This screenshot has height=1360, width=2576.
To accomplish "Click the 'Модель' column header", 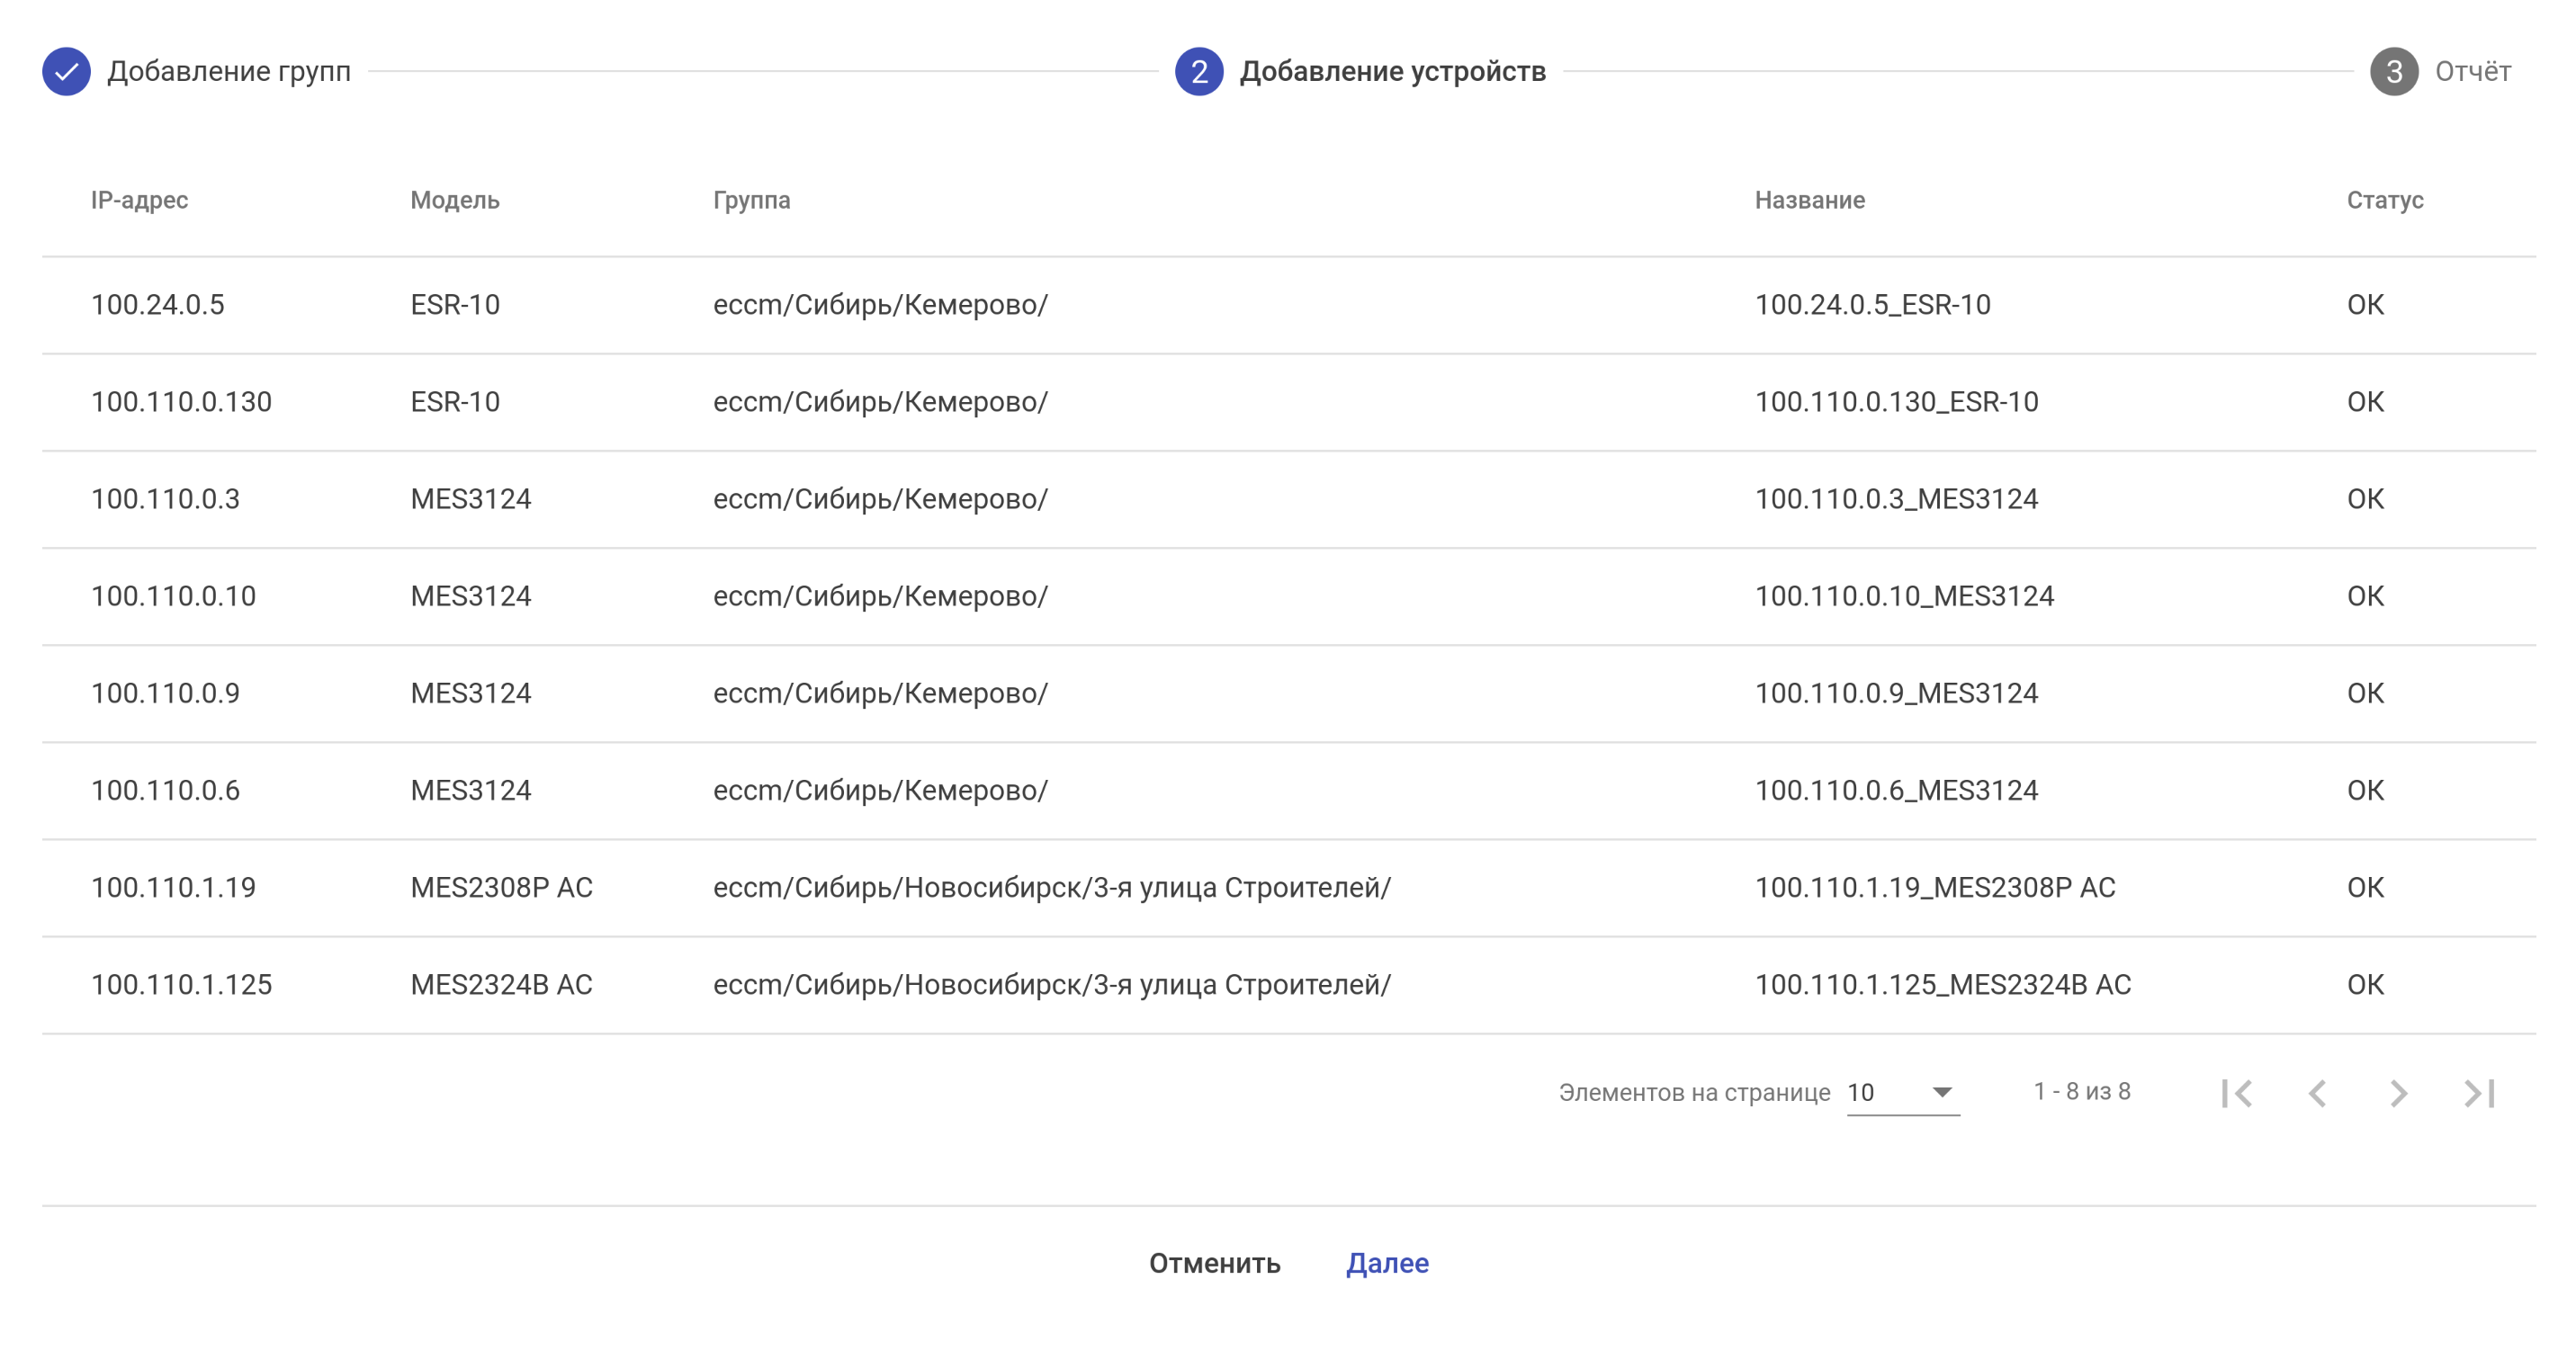I will coord(454,200).
